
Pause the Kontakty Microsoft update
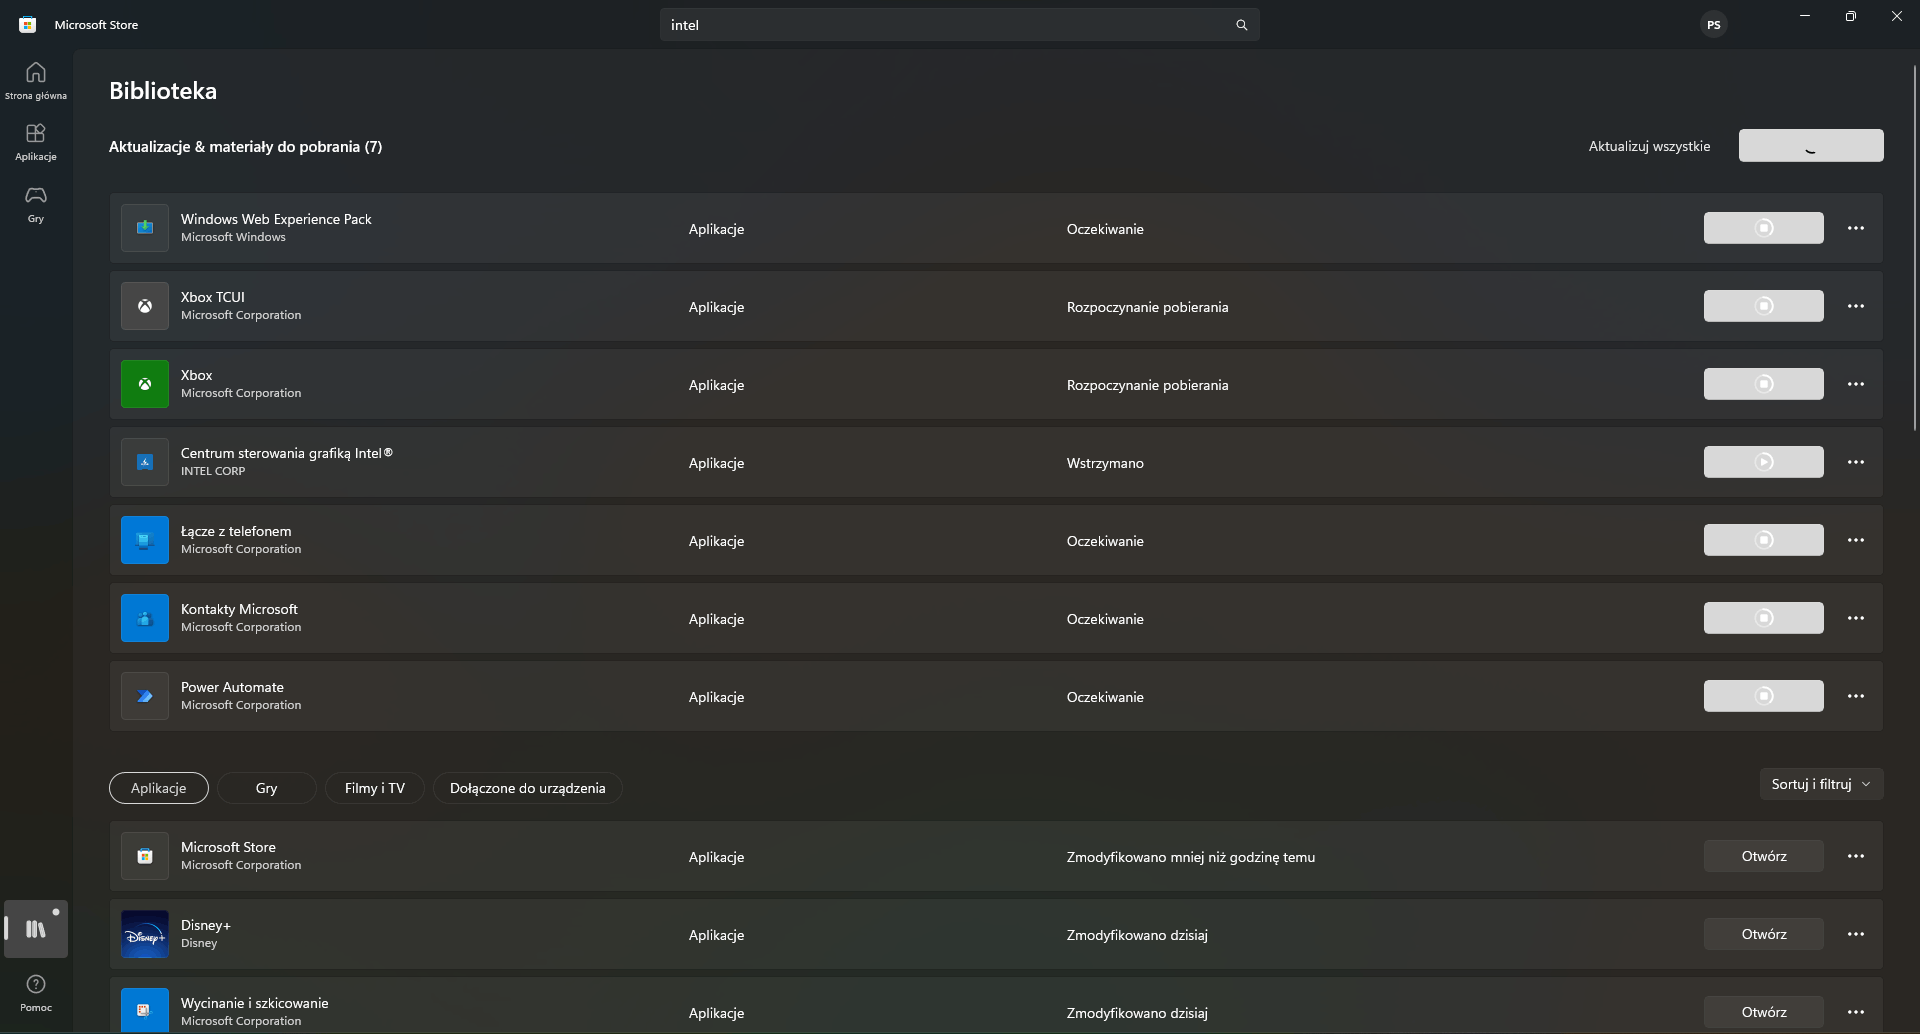[1764, 618]
